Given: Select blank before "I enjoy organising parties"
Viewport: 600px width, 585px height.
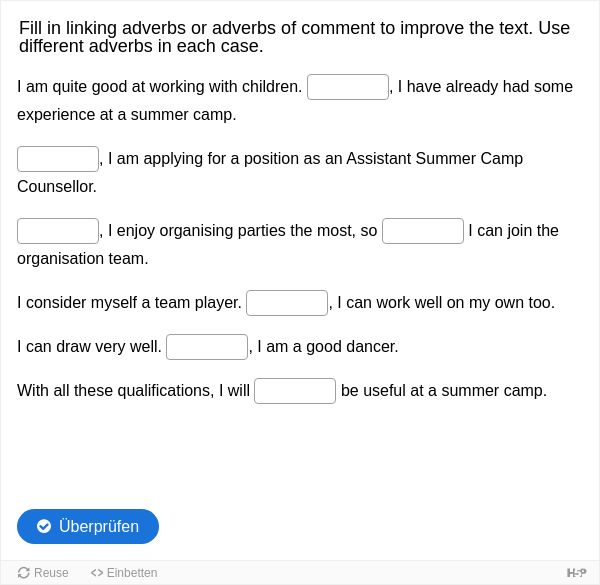Looking at the screenshot, I should point(58,231).
